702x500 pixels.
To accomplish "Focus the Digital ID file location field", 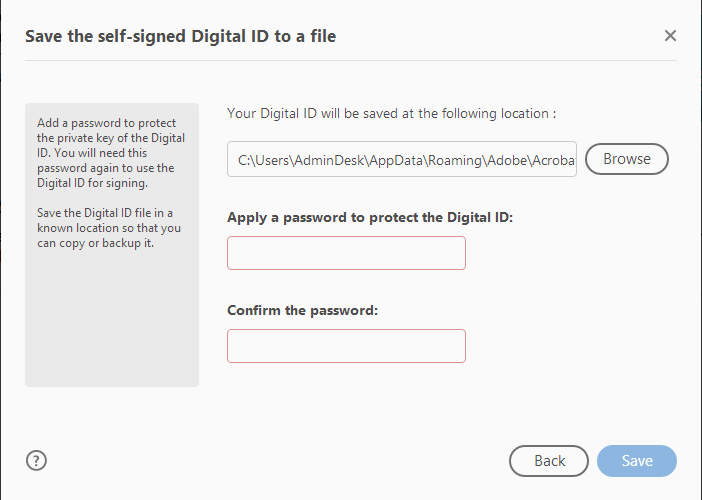I will 402,159.
